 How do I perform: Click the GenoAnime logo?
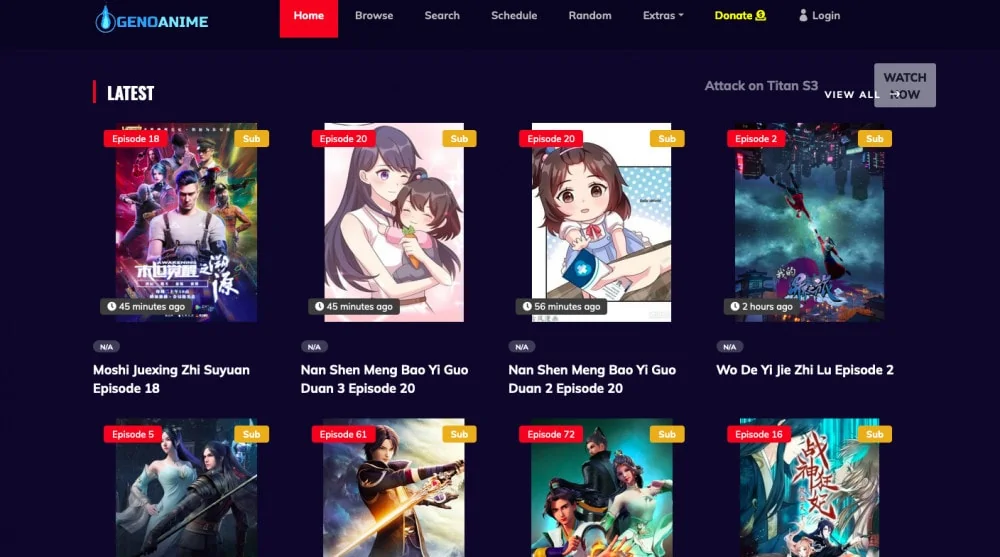point(152,20)
